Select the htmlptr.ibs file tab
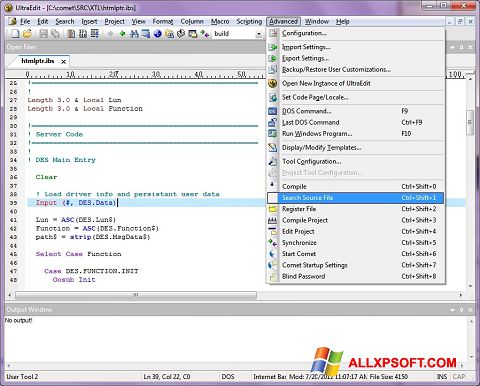Viewport: 480px width, 386px height. tap(38, 61)
